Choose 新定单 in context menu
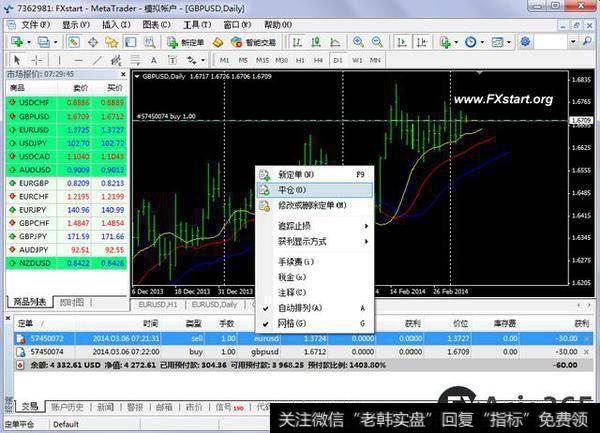 pyautogui.click(x=314, y=174)
